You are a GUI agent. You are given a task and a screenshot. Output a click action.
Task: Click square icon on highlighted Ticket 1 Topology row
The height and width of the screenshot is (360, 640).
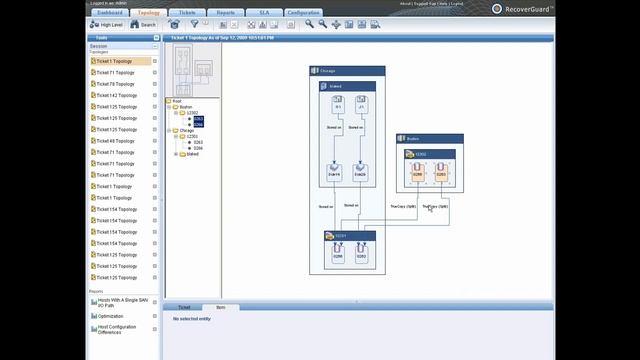coord(155,61)
